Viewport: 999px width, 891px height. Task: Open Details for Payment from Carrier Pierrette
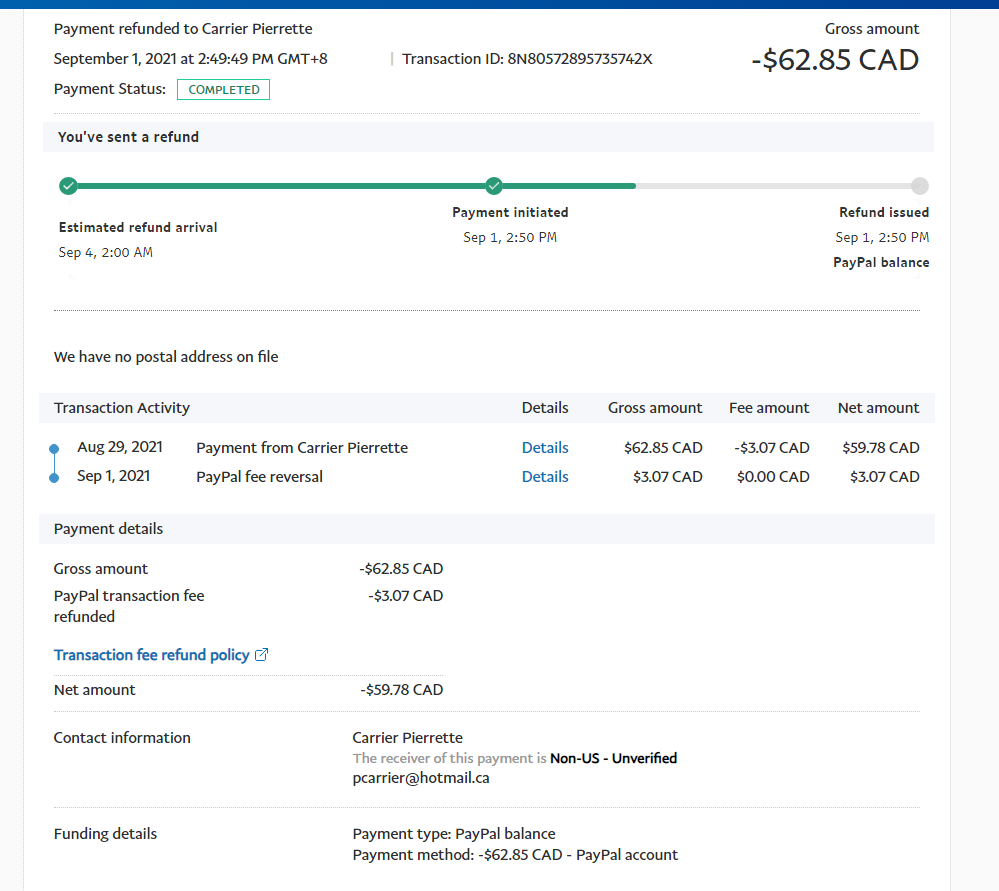click(x=545, y=448)
